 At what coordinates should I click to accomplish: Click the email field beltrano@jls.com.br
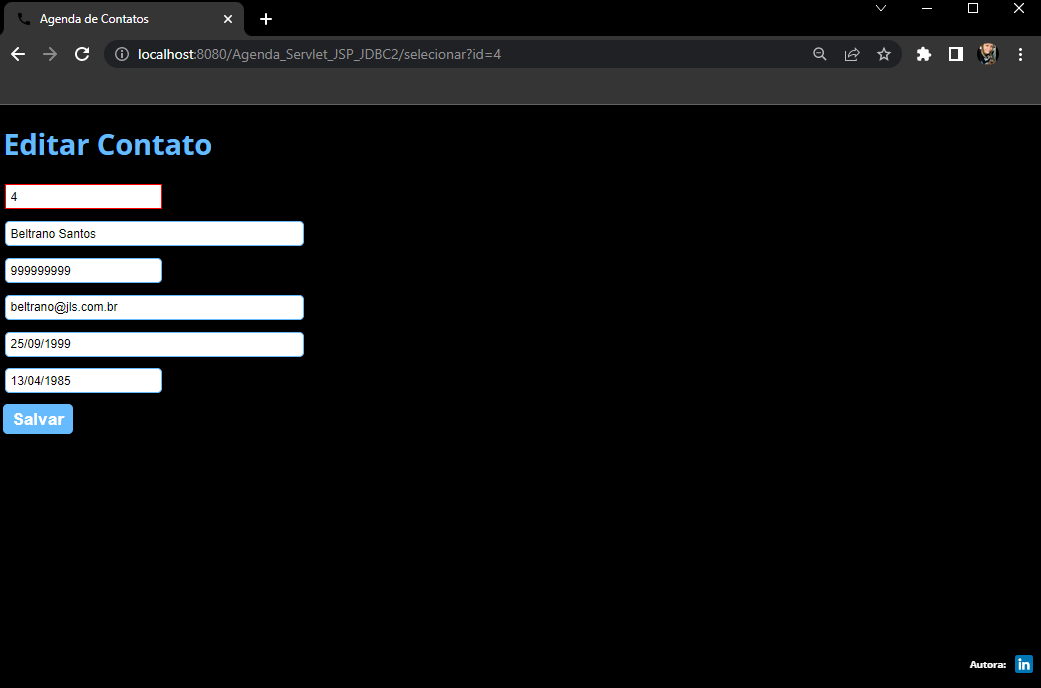point(154,307)
